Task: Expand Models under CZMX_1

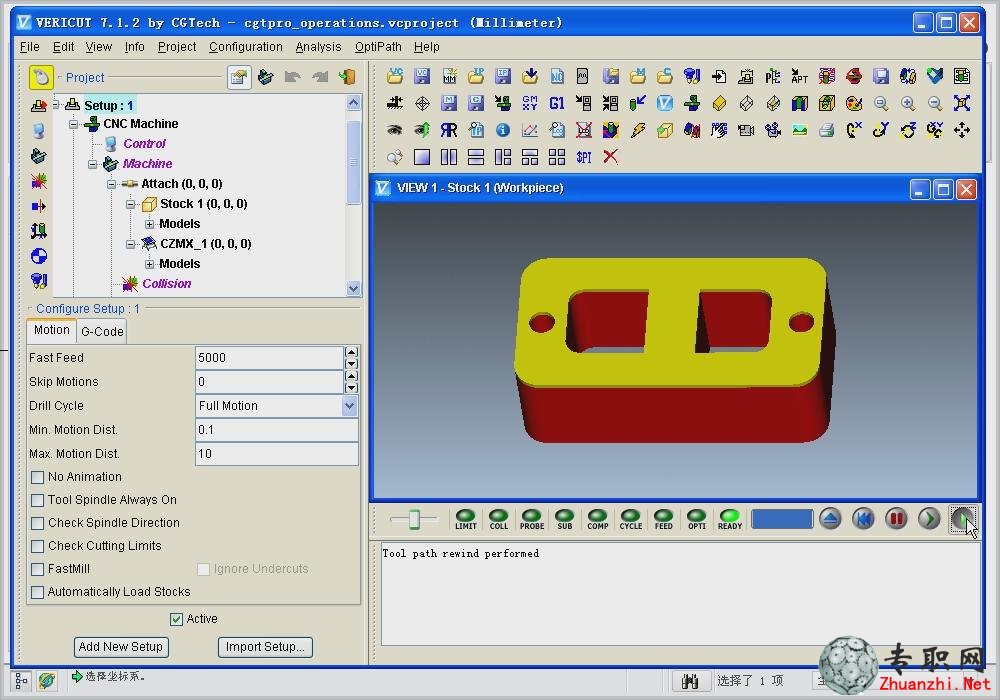Action: 149,264
